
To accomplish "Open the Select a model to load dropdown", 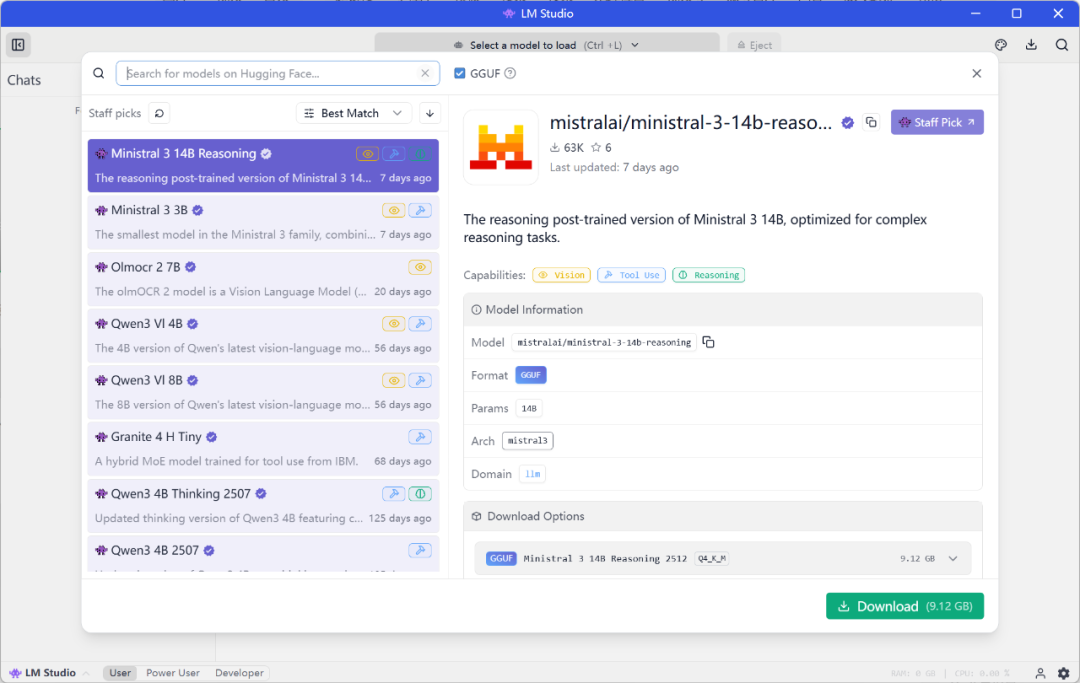I will (x=547, y=45).
